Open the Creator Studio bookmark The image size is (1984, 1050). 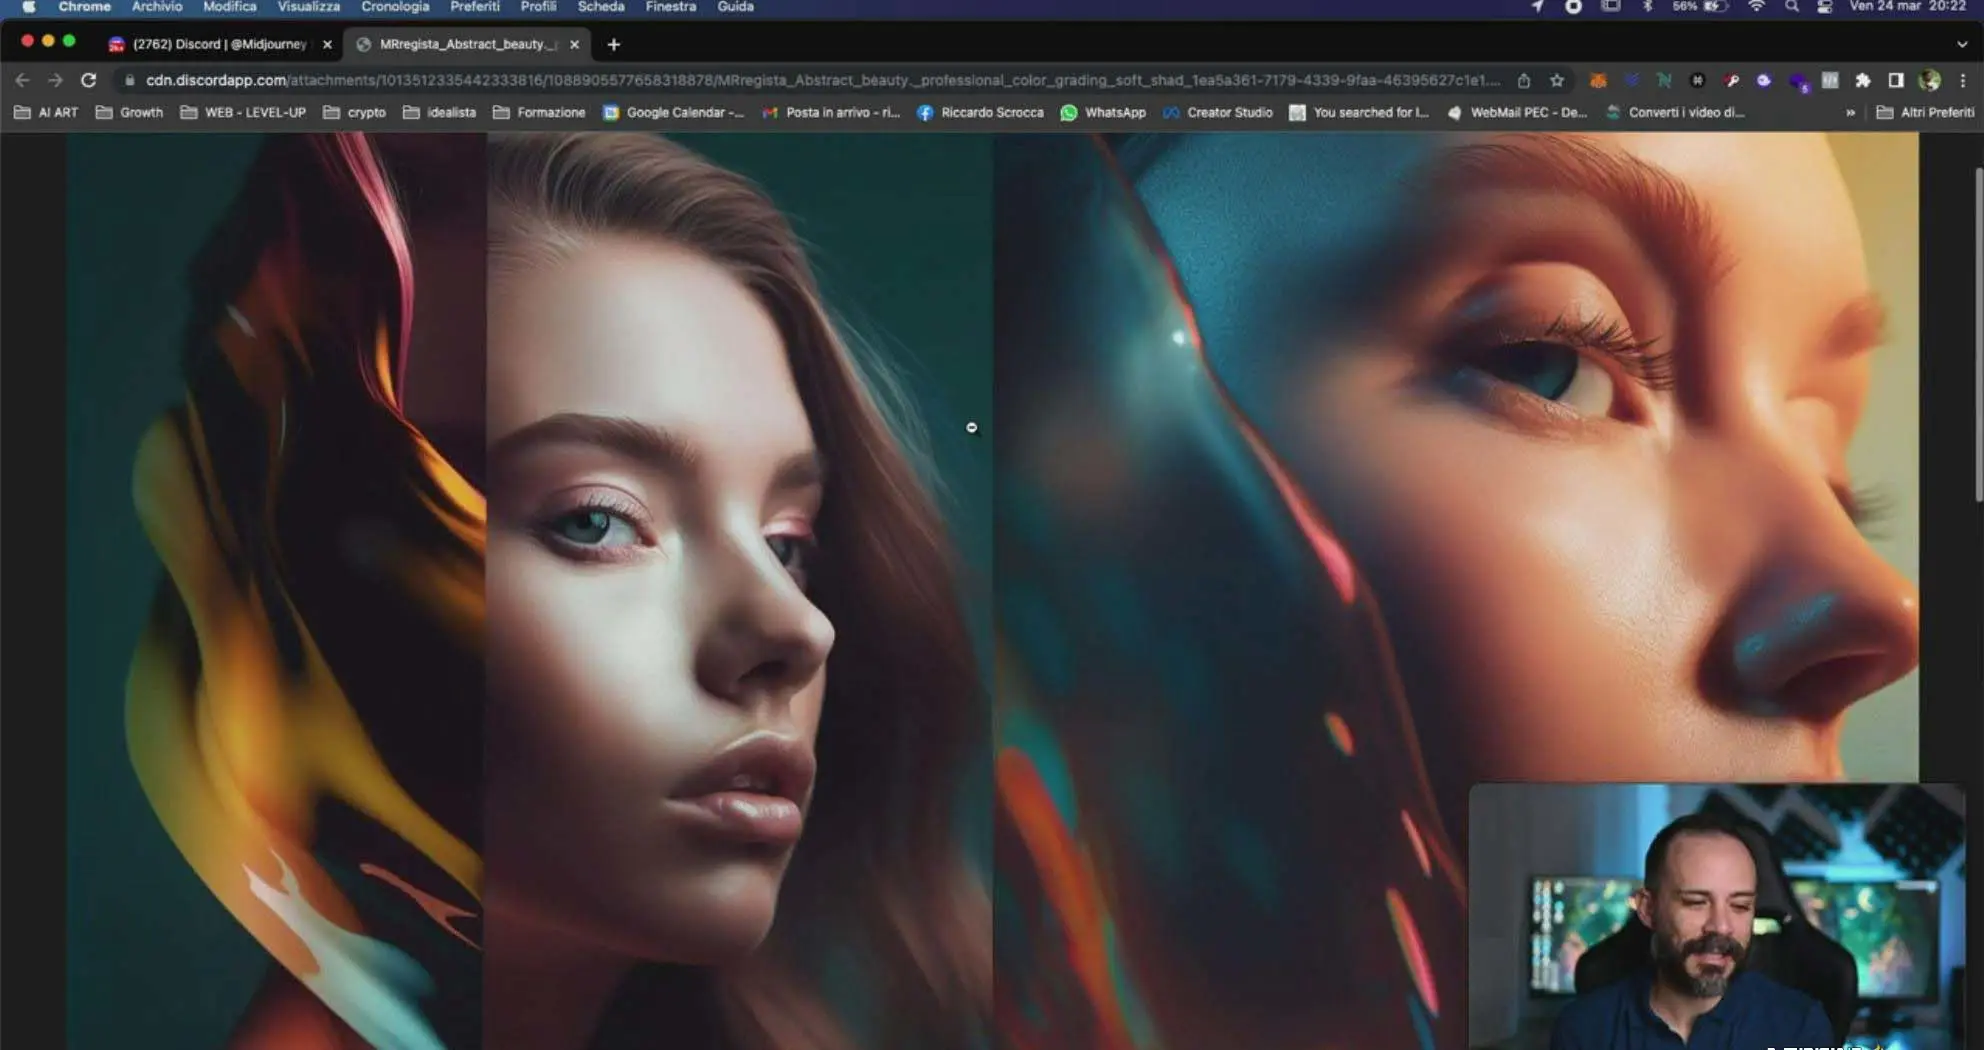(1217, 112)
